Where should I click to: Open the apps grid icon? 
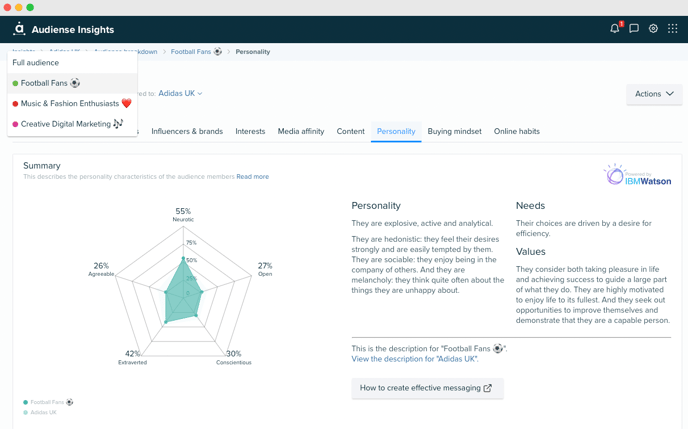point(673,29)
